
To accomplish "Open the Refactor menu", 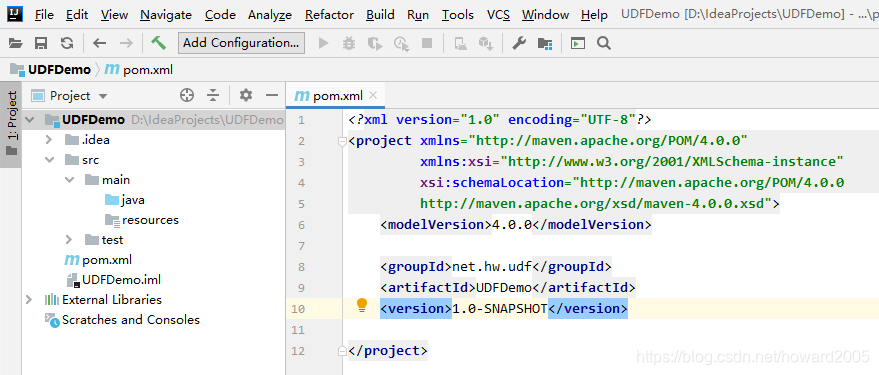I will [330, 15].
